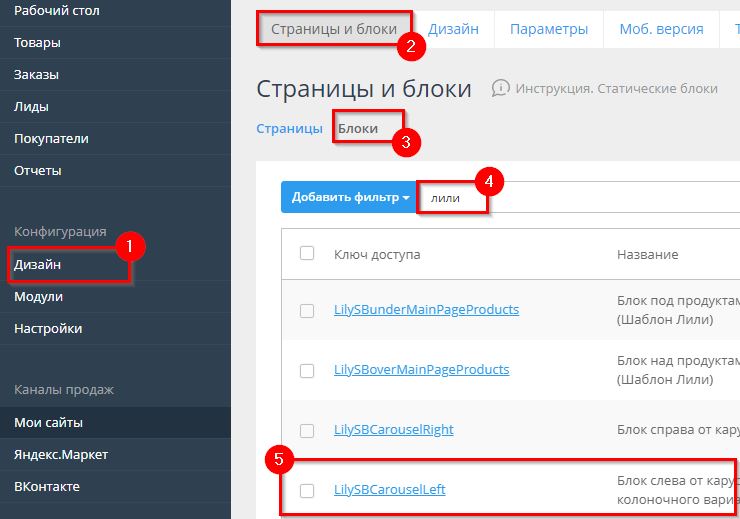Select checkbox for LilySBCarouselRight row

(307, 430)
